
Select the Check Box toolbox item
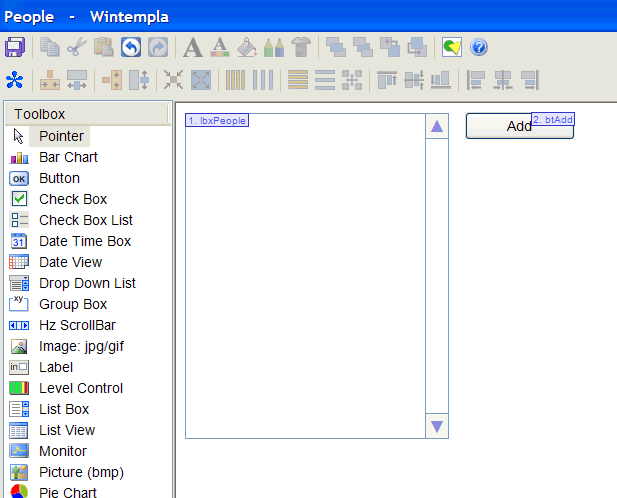click(x=73, y=199)
